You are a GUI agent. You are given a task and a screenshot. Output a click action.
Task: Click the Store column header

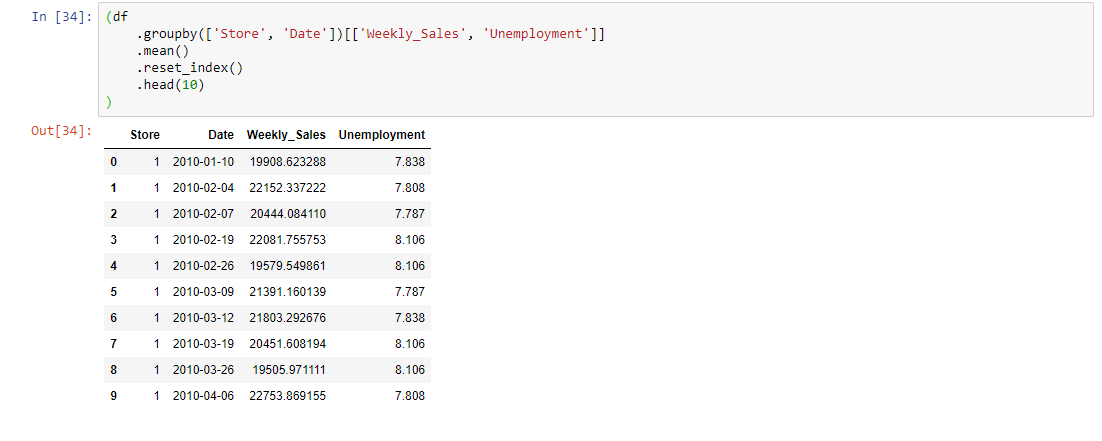point(145,135)
